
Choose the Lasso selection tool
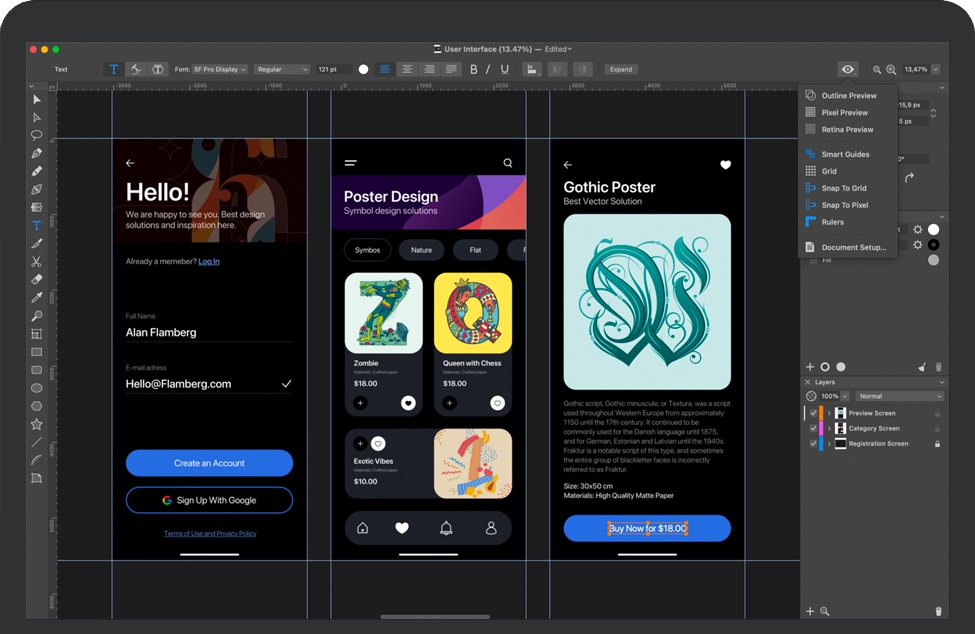tap(37, 135)
